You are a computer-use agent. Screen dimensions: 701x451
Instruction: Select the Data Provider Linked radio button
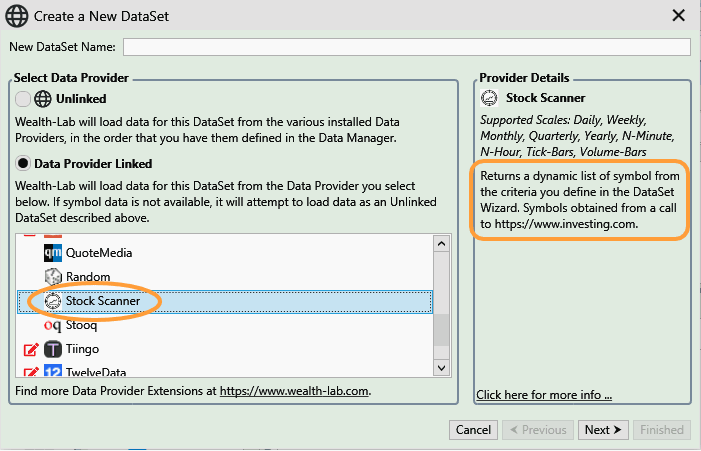(24, 163)
